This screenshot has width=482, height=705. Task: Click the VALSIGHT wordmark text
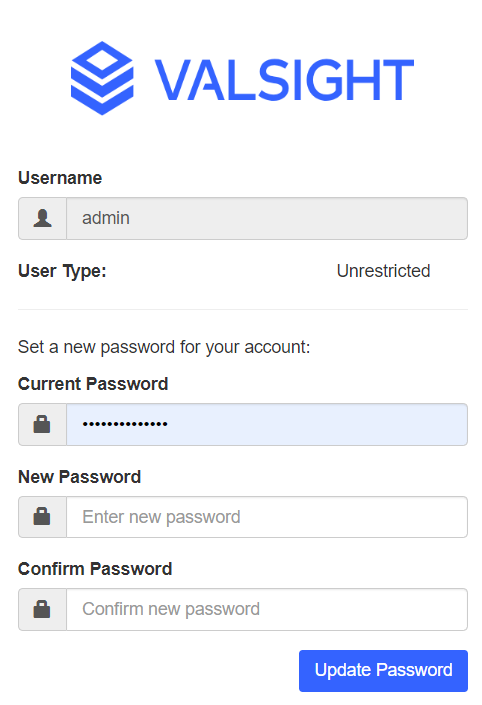pos(284,80)
